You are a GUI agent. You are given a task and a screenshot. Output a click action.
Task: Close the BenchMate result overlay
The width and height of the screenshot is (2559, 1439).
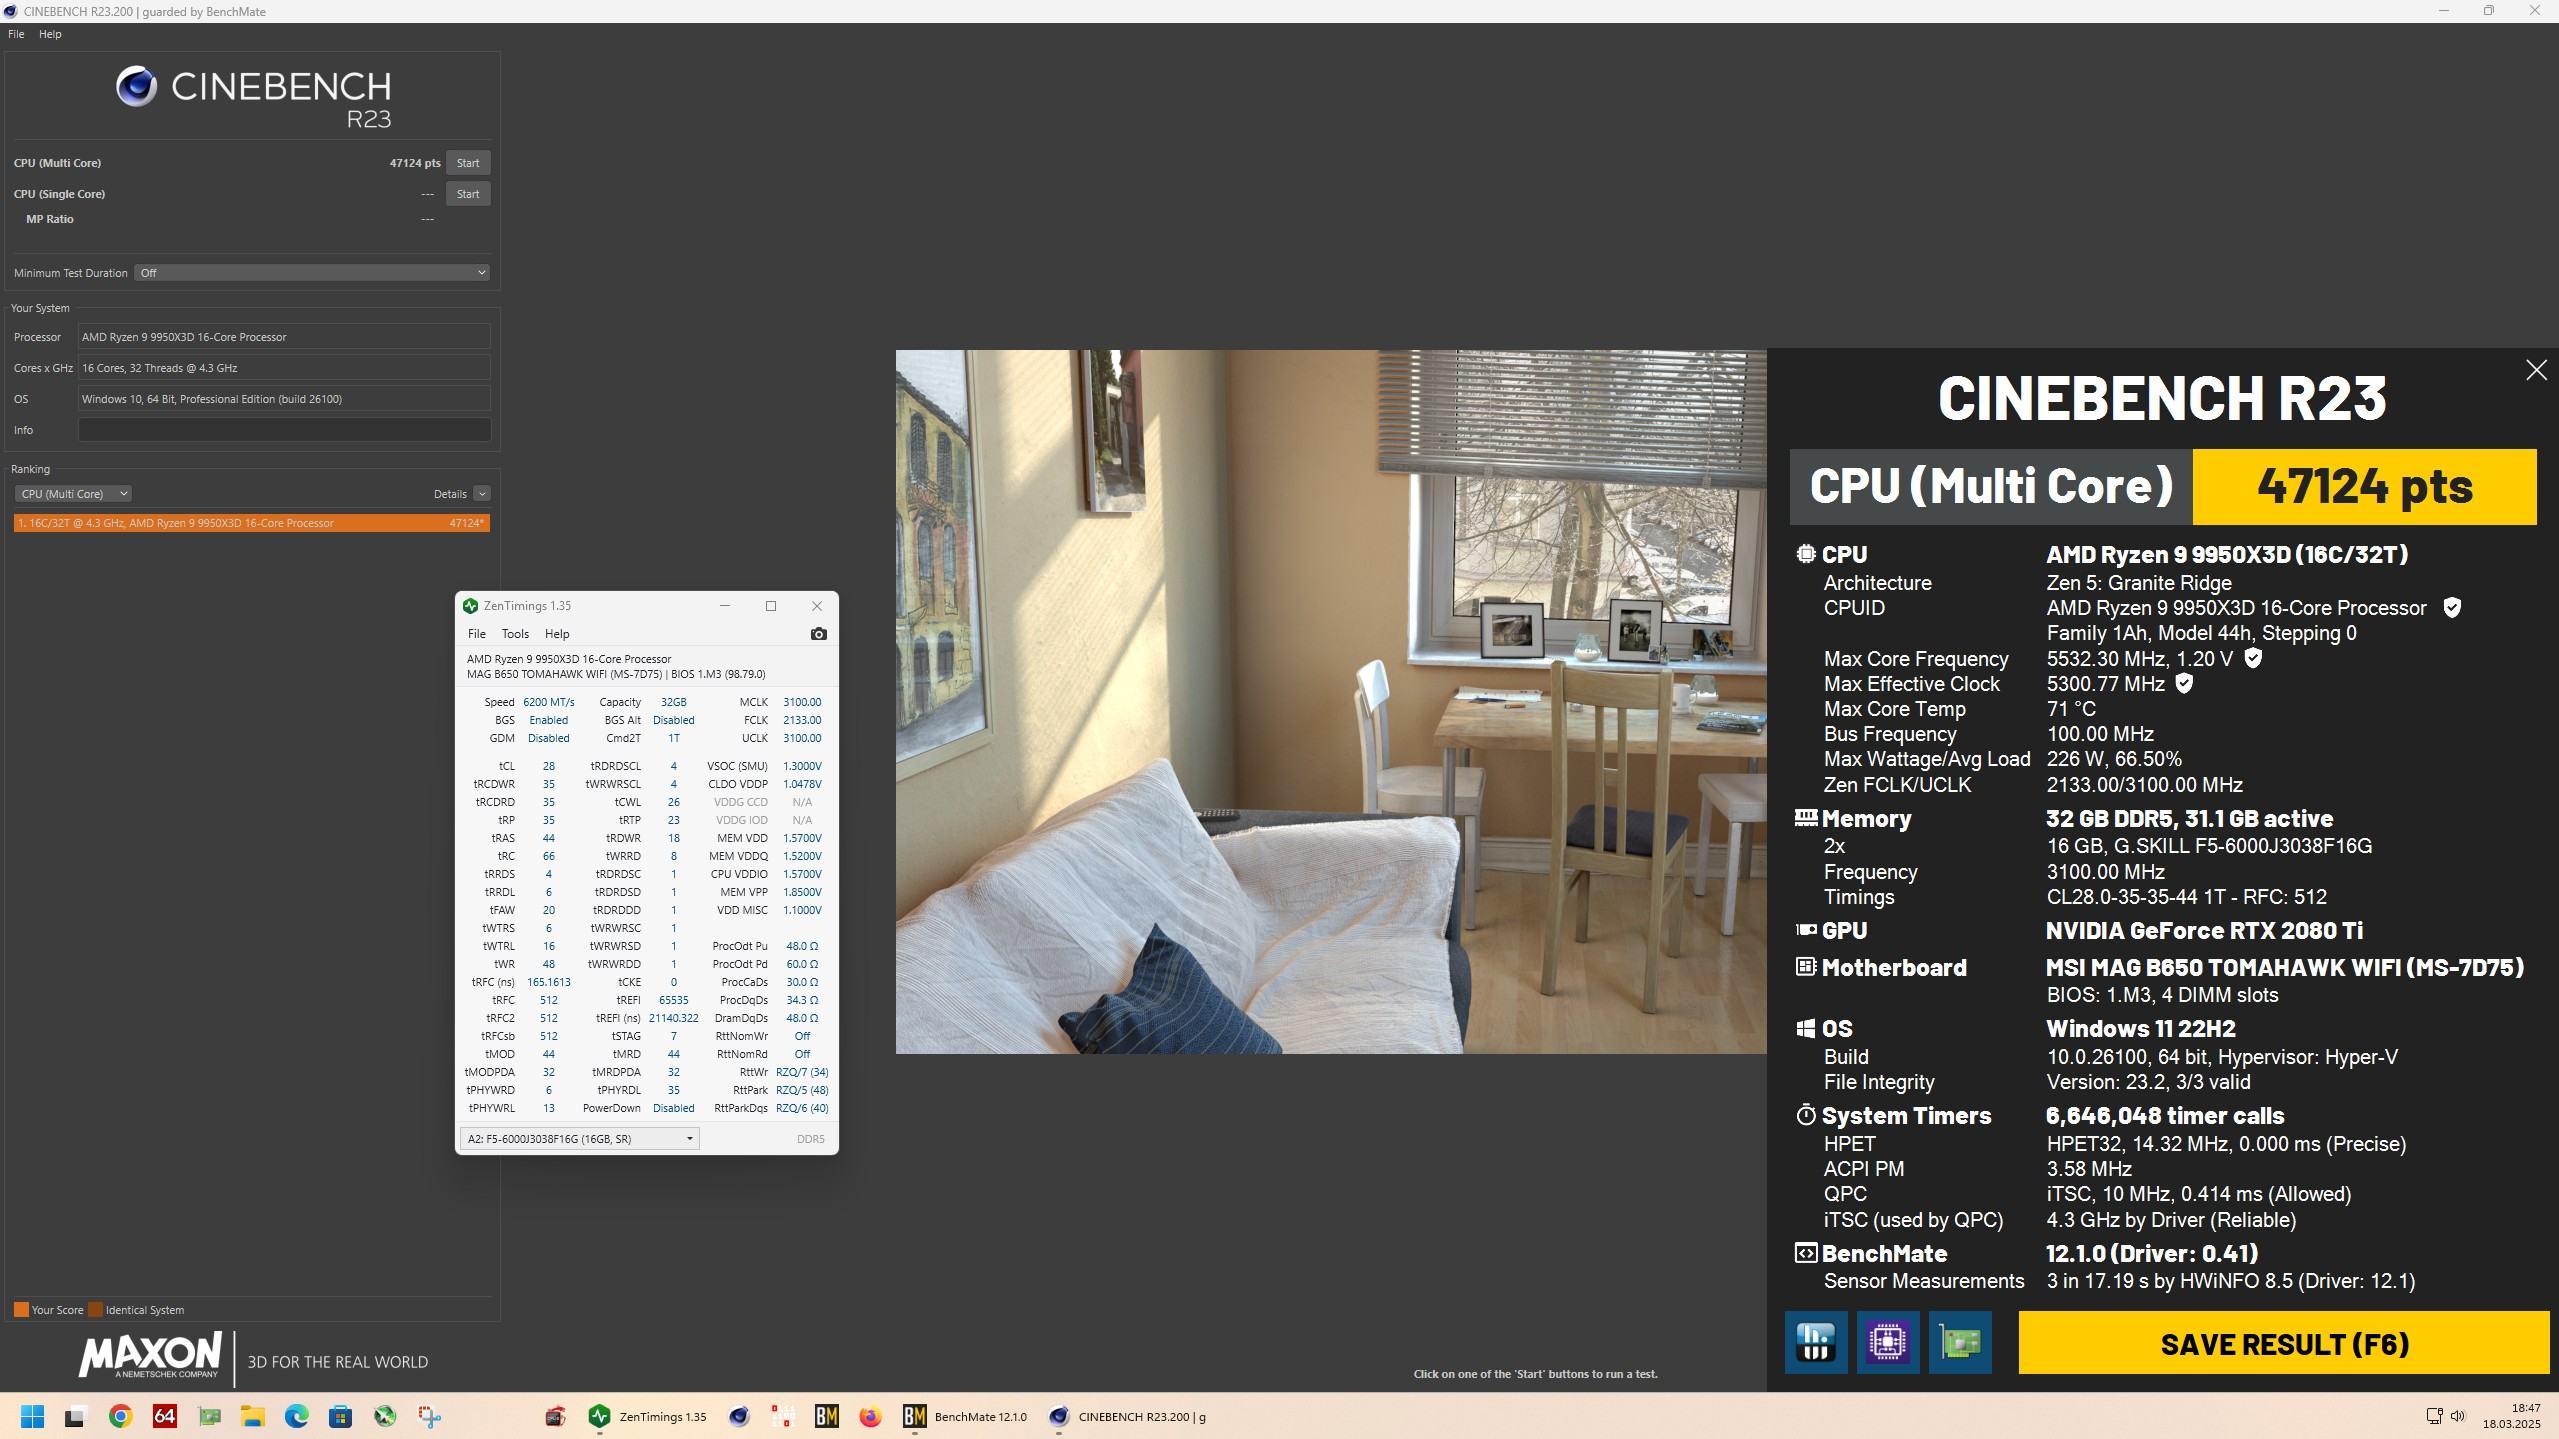pyautogui.click(x=2535, y=371)
